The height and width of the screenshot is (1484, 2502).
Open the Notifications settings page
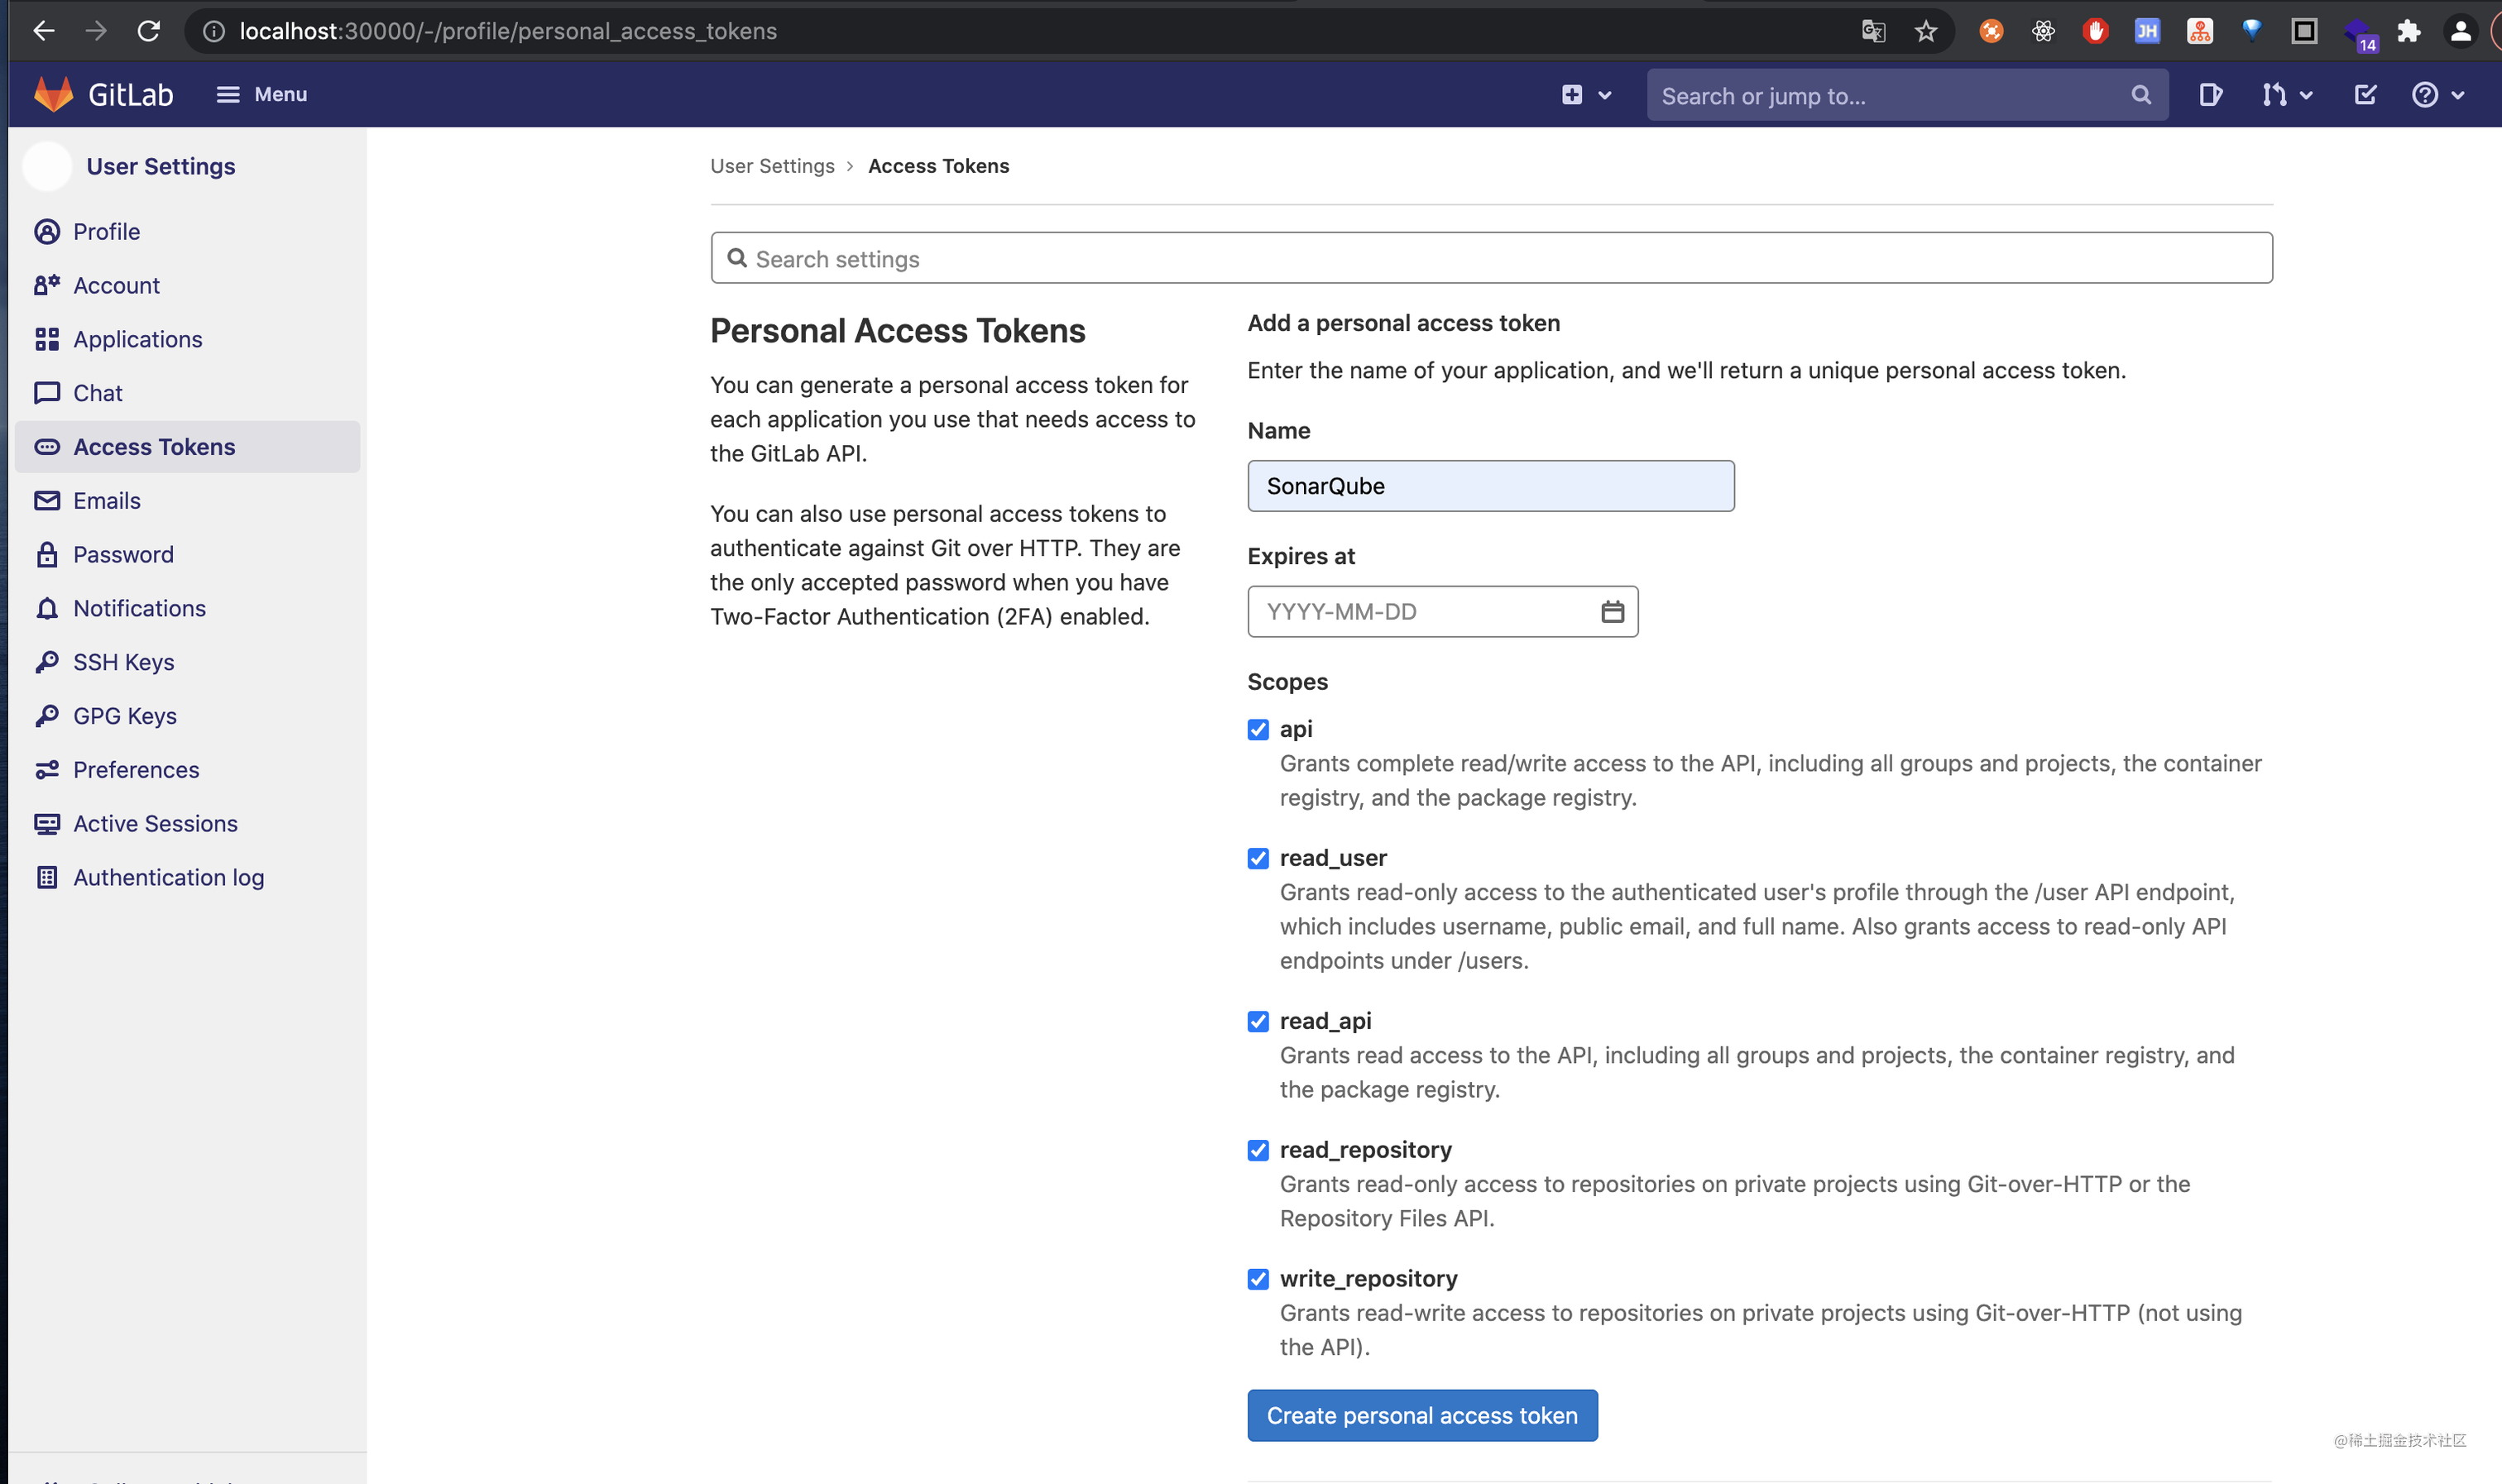[x=139, y=608]
